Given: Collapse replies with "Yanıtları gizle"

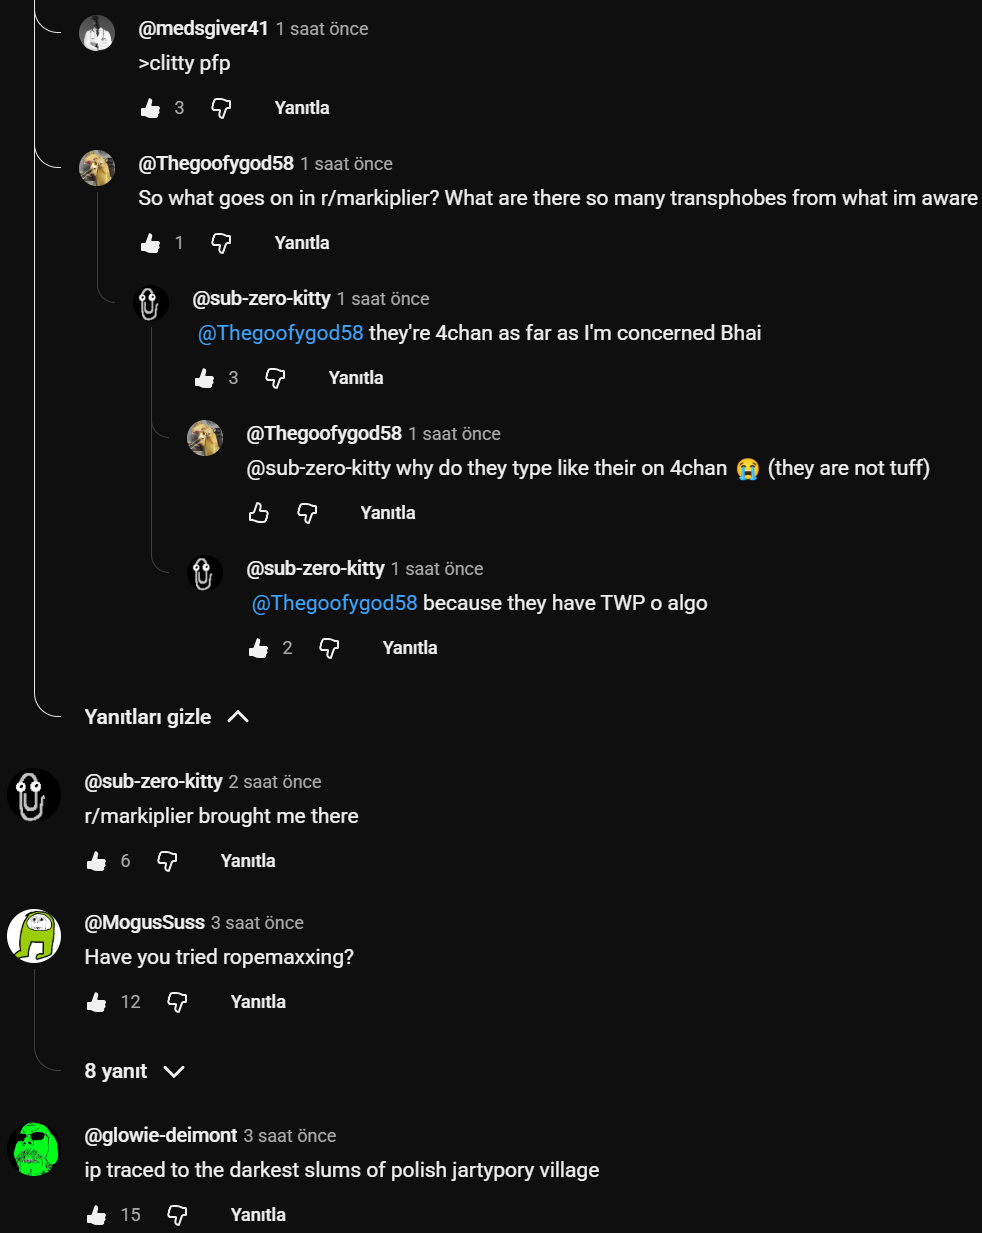Looking at the screenshot, I should (148, 717).
